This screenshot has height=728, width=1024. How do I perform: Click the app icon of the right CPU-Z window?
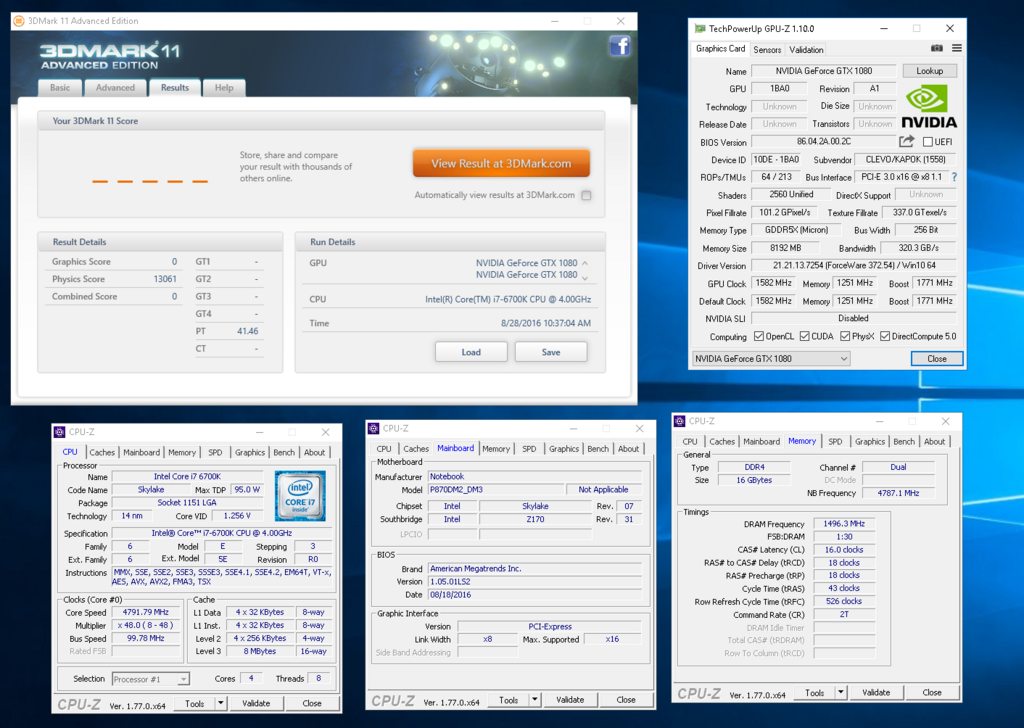(680, 421)
